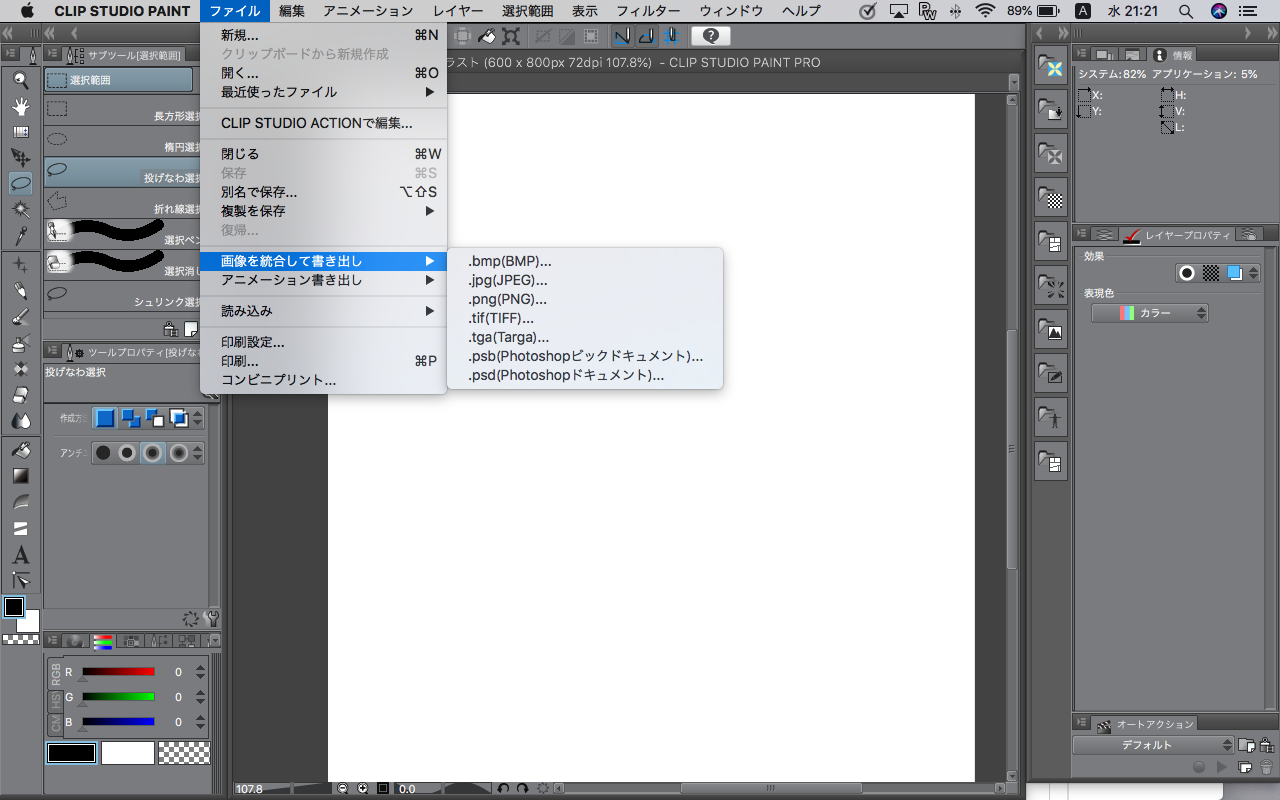Select the Correct line tool
Image resolution: width=1280 pixels, height=800 pixels.
[20, 580]
